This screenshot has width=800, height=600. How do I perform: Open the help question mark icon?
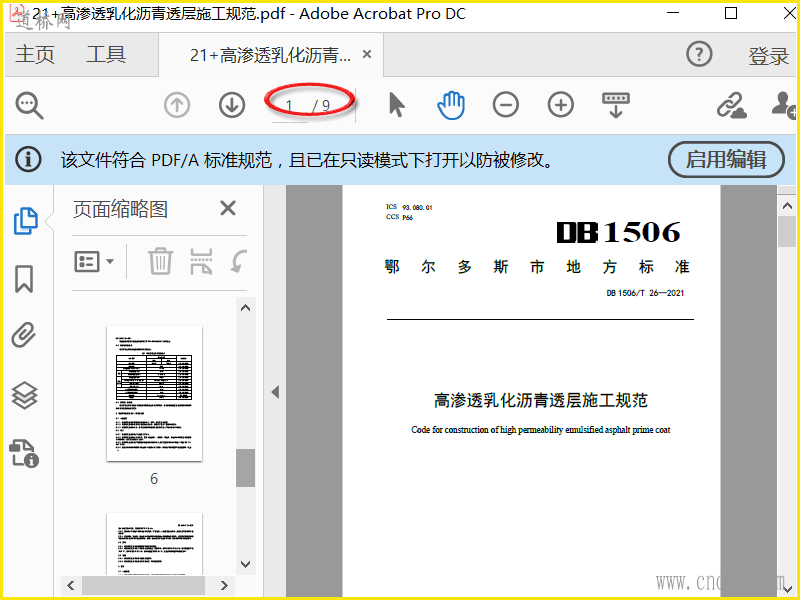(699, 54)
